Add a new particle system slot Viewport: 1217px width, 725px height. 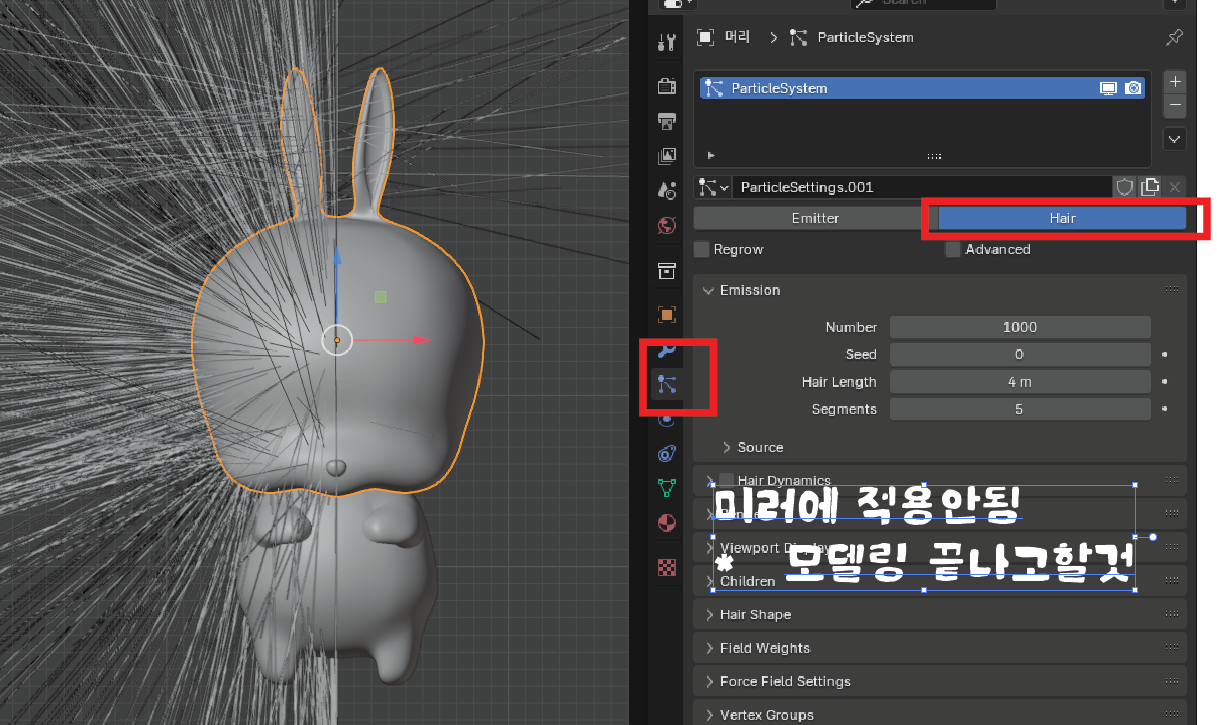tap(1176, 82)
